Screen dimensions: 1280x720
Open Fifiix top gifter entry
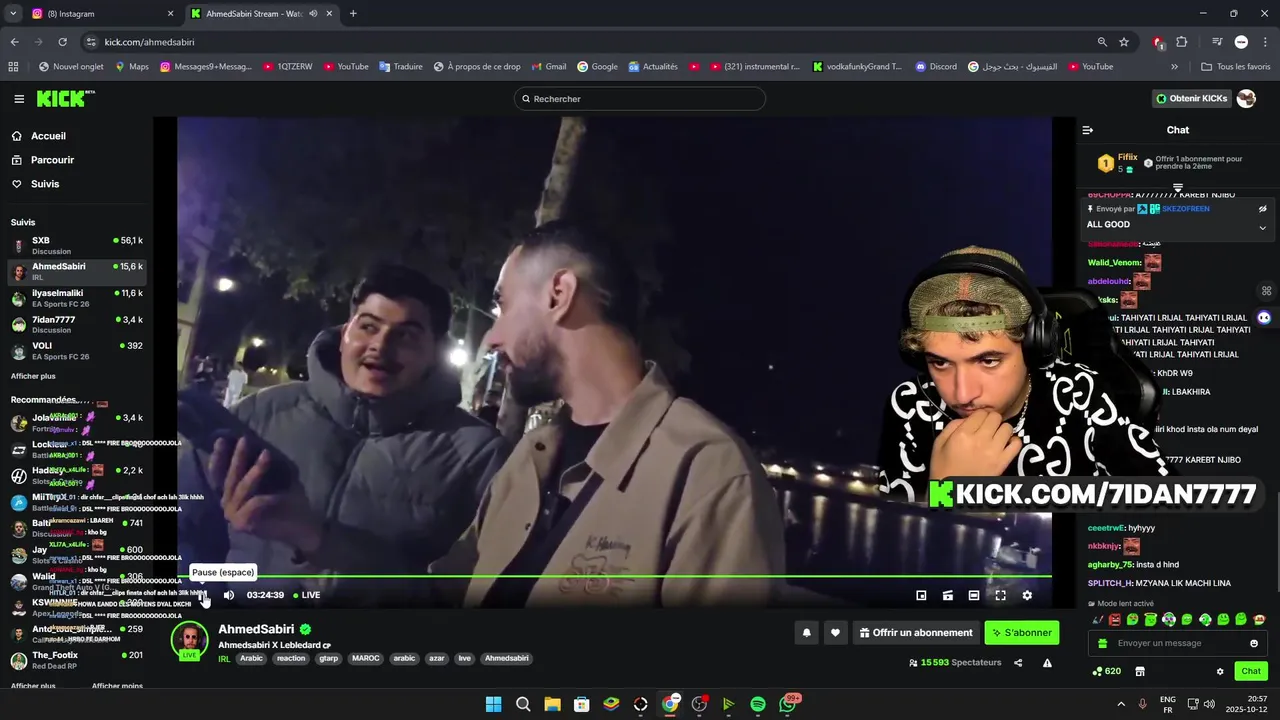point(1116,162)
